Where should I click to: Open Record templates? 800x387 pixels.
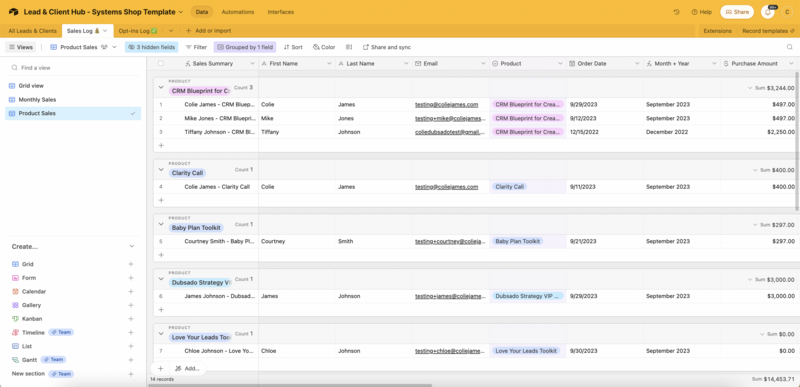point(767,31)
